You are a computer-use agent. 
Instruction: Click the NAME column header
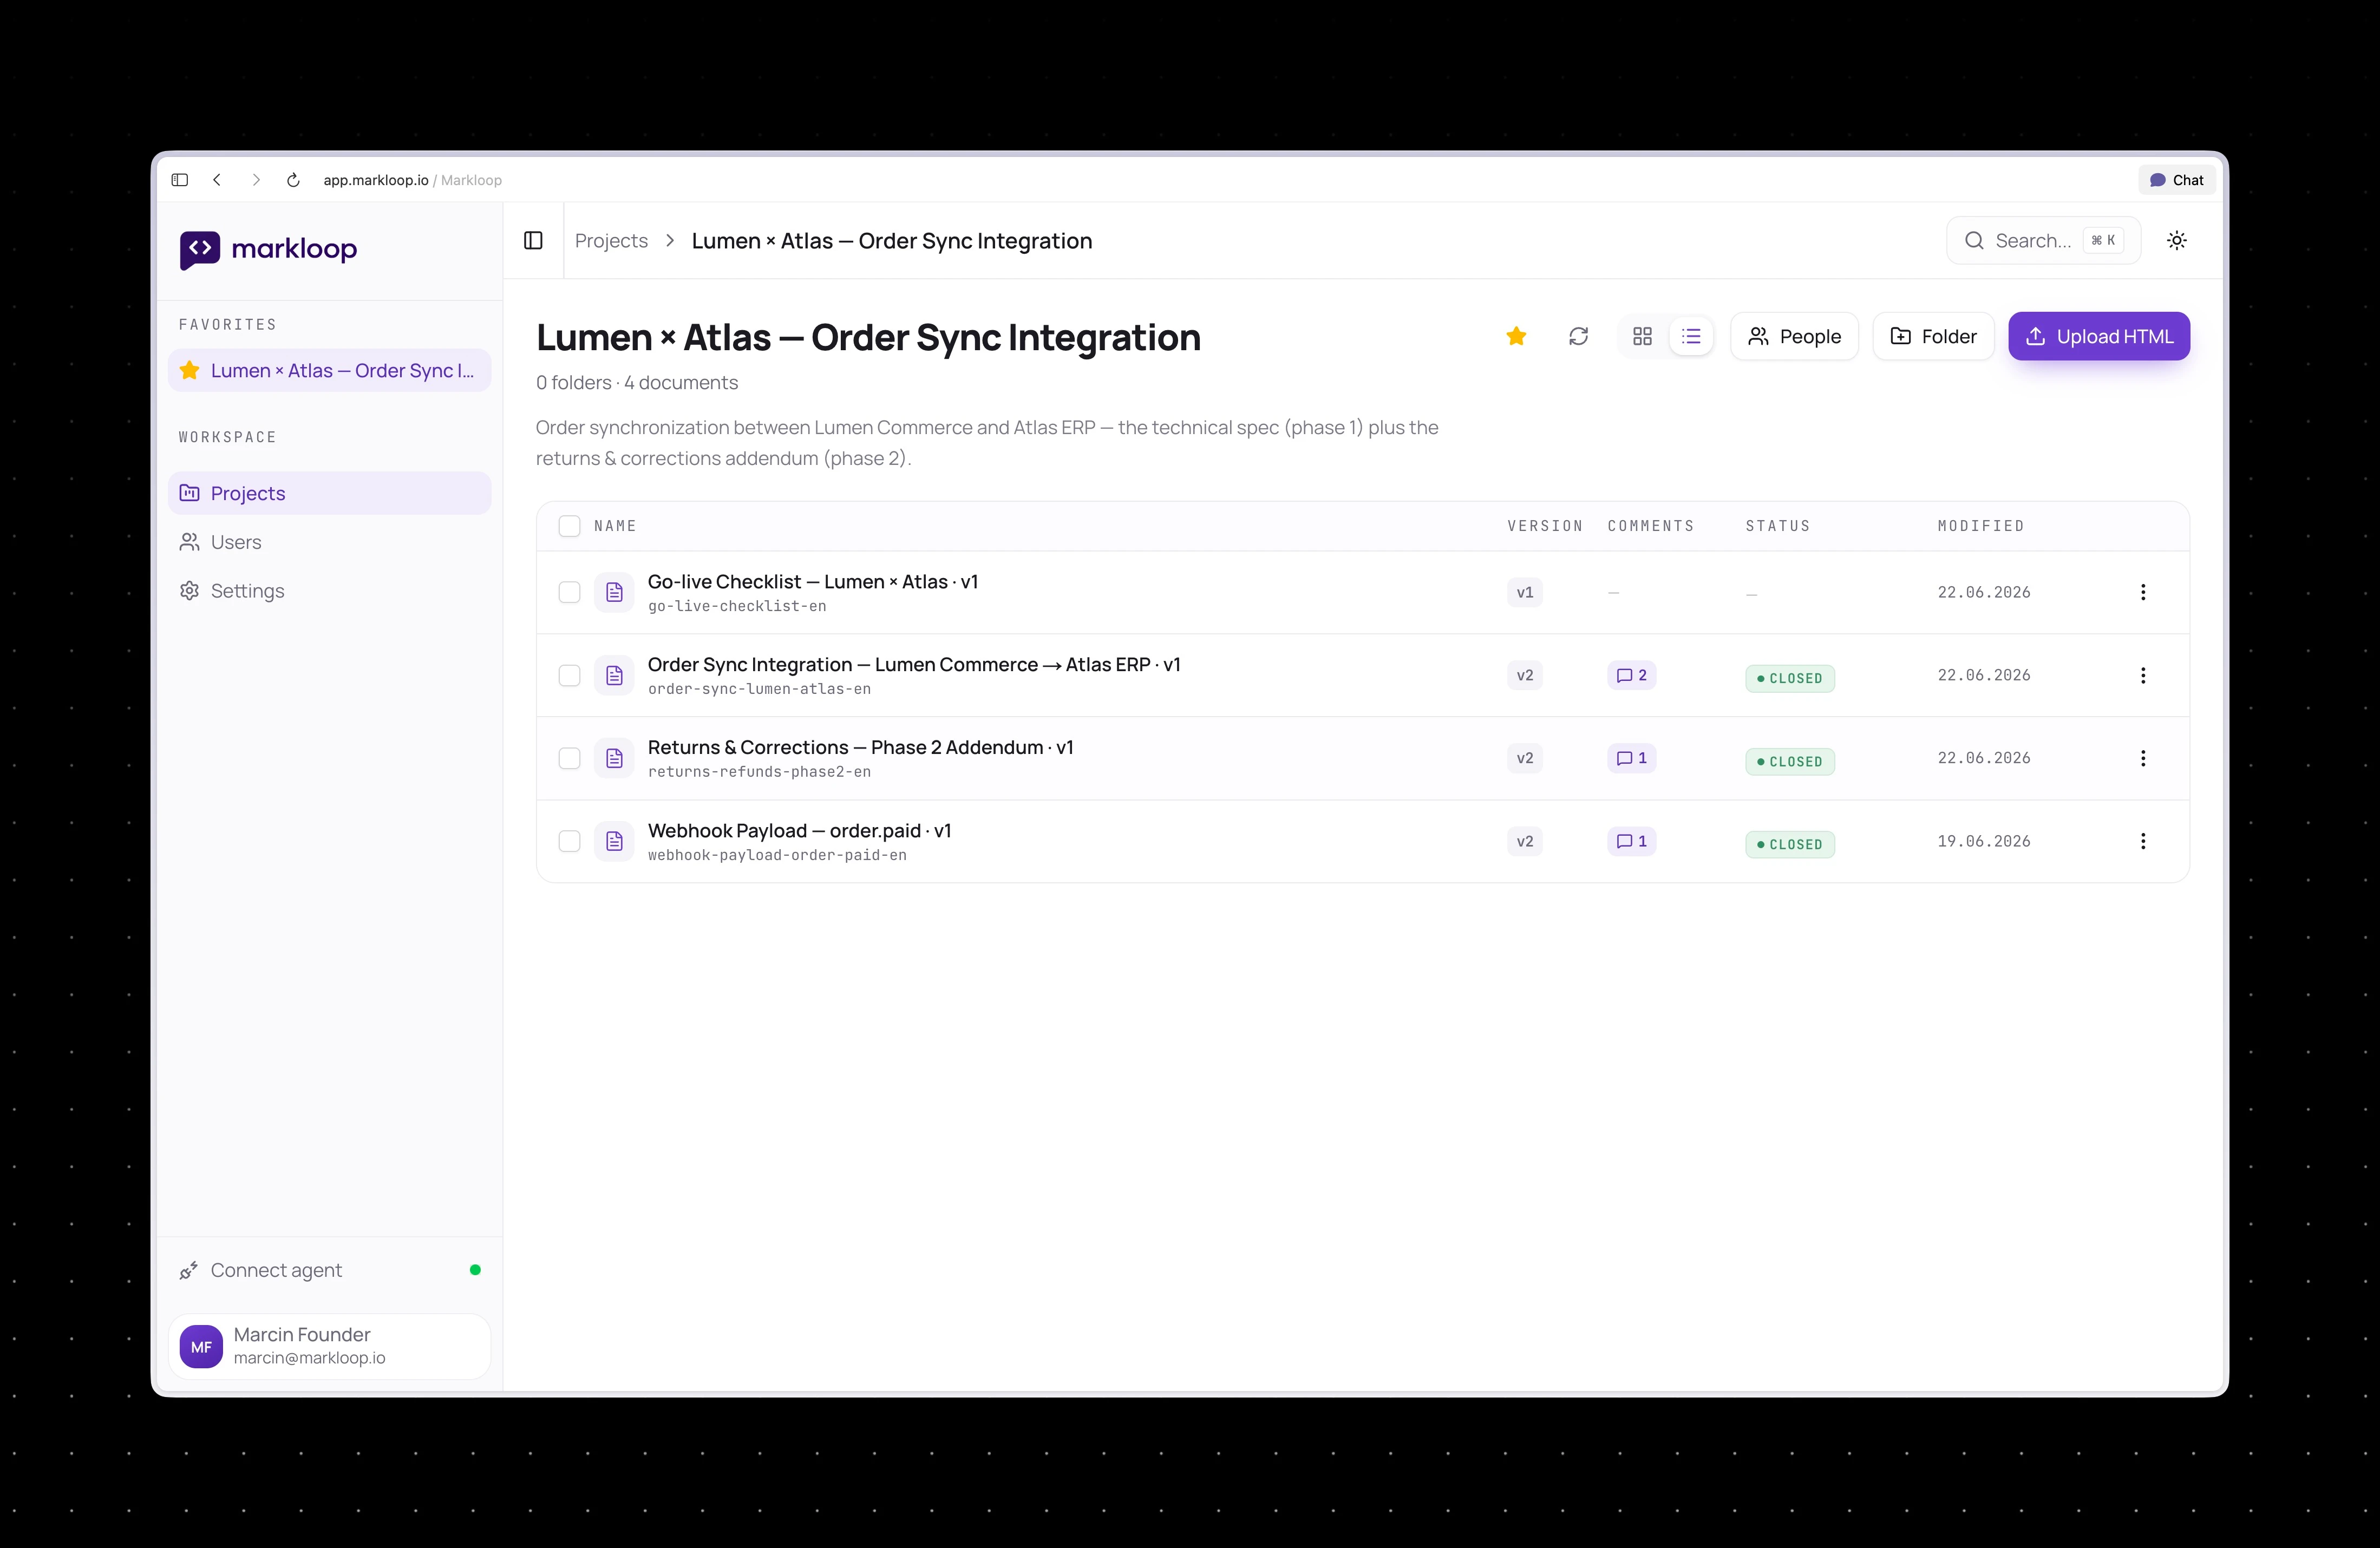pyautogui.click(x=615, y=526)
